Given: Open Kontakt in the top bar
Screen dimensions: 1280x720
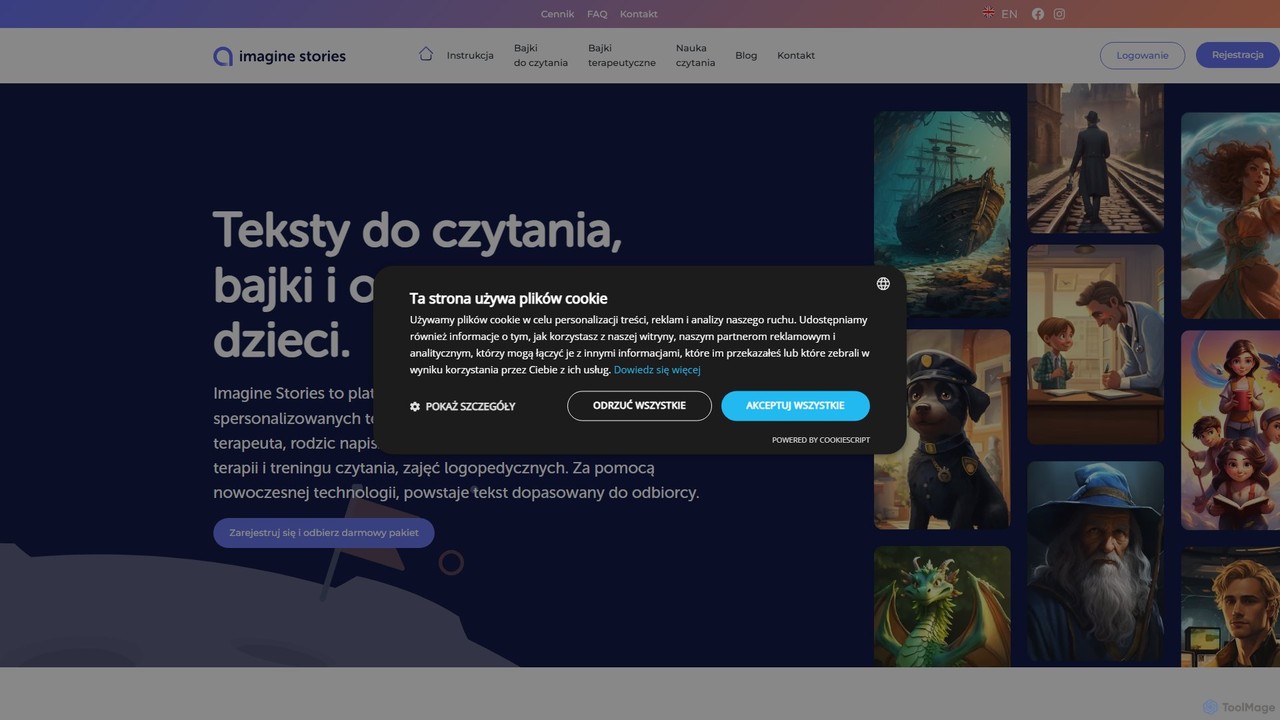Looking at the screenshot, I should pyautogui.click(x=639, y=14).
